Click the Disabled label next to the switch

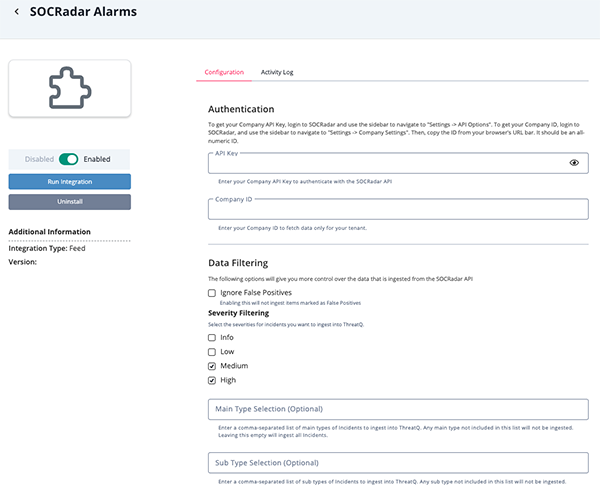[39, 158]
